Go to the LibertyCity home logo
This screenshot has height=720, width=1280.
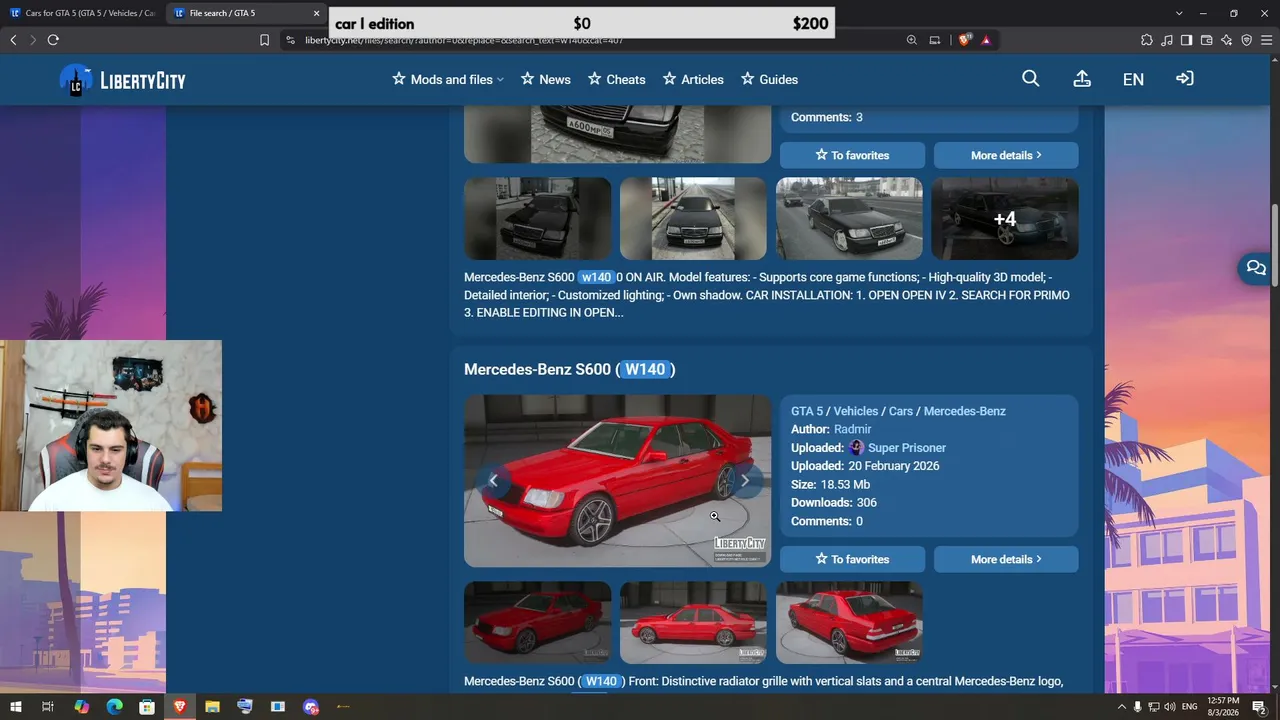tap(122, 80)
